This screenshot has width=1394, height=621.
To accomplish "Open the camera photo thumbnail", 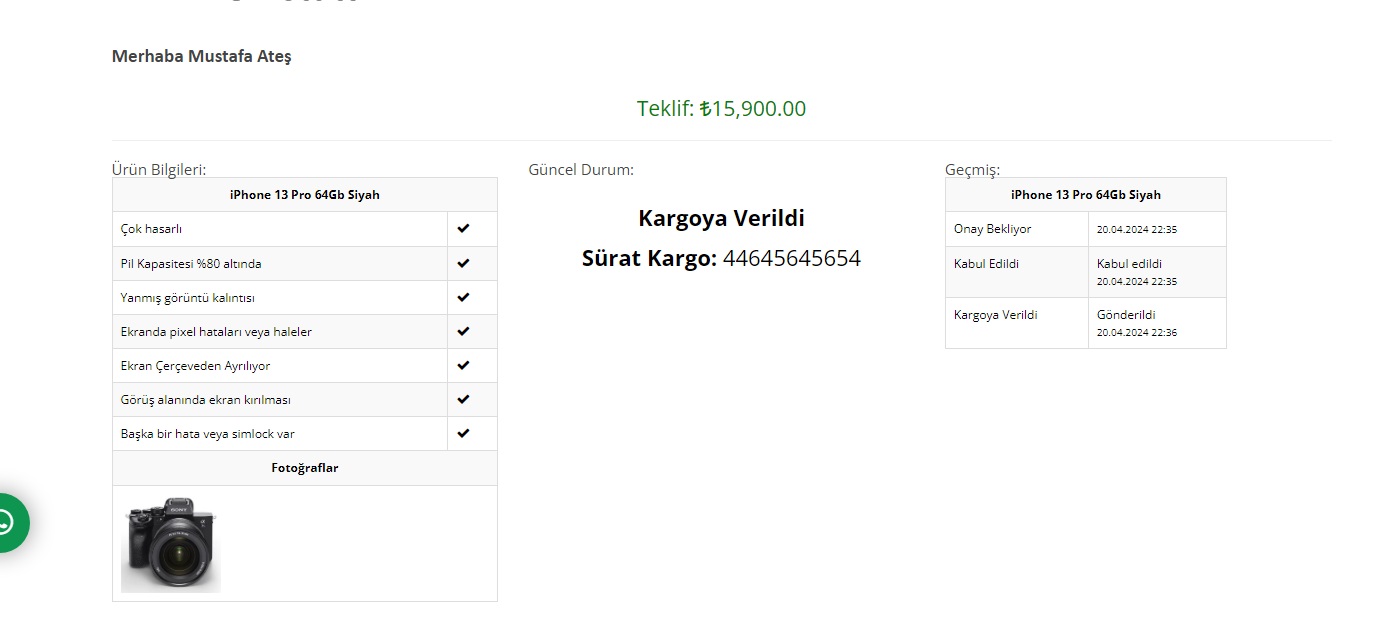I will pyautogui.click(x=171, y=545).
